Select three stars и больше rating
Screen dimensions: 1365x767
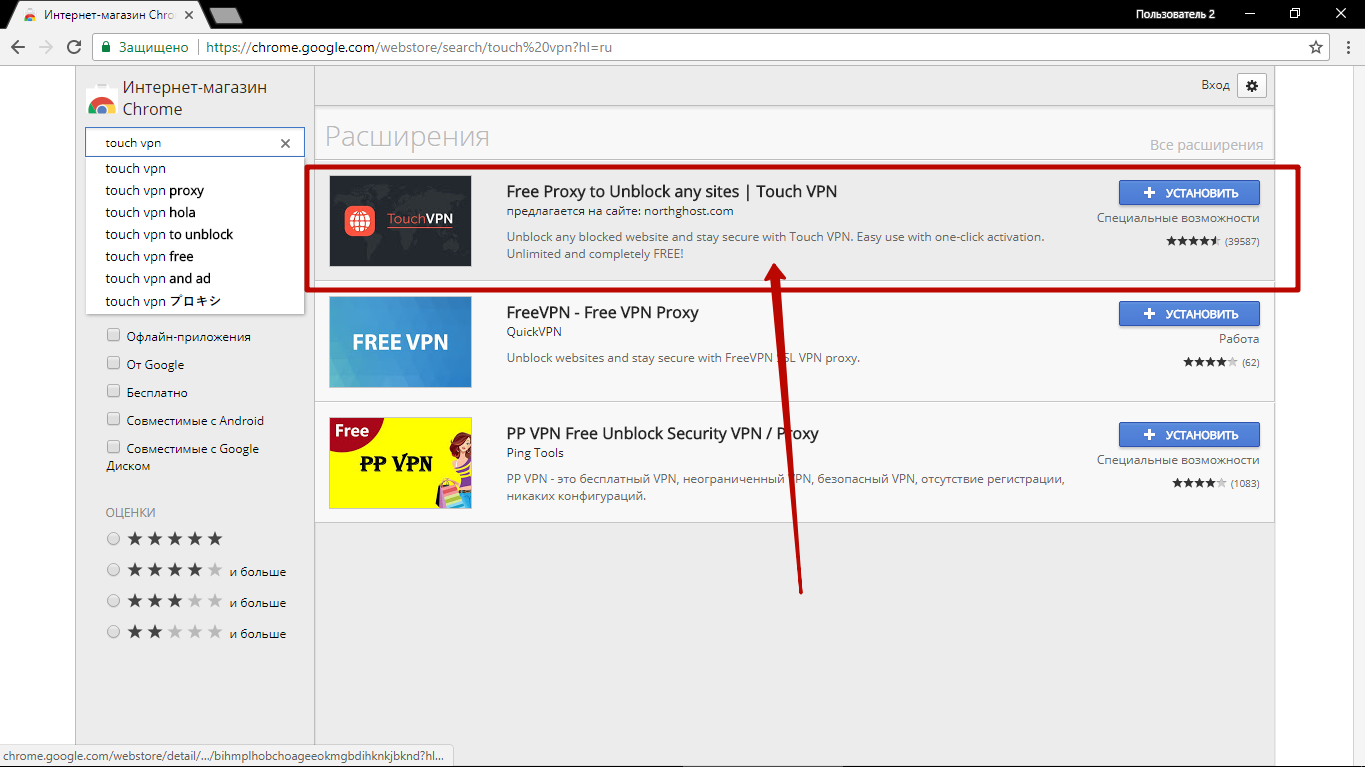pyautogui.click(x=113, y=602)
